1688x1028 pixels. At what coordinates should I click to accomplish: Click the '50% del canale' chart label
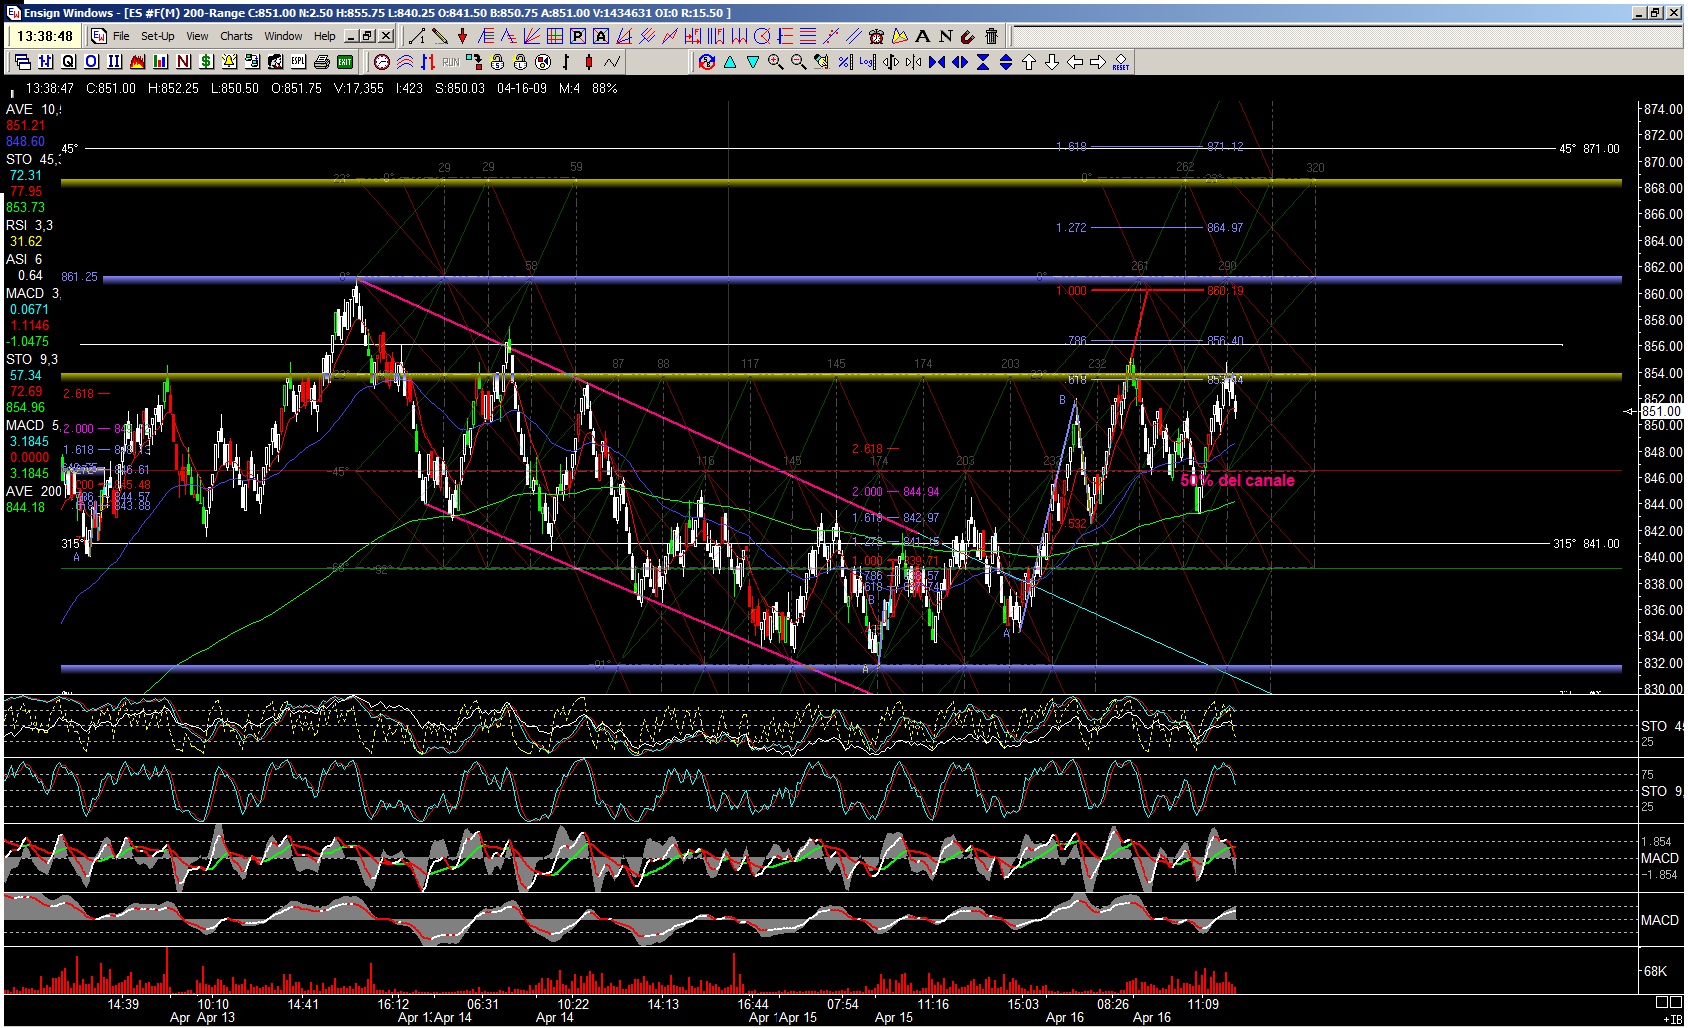pos(1237,480)
